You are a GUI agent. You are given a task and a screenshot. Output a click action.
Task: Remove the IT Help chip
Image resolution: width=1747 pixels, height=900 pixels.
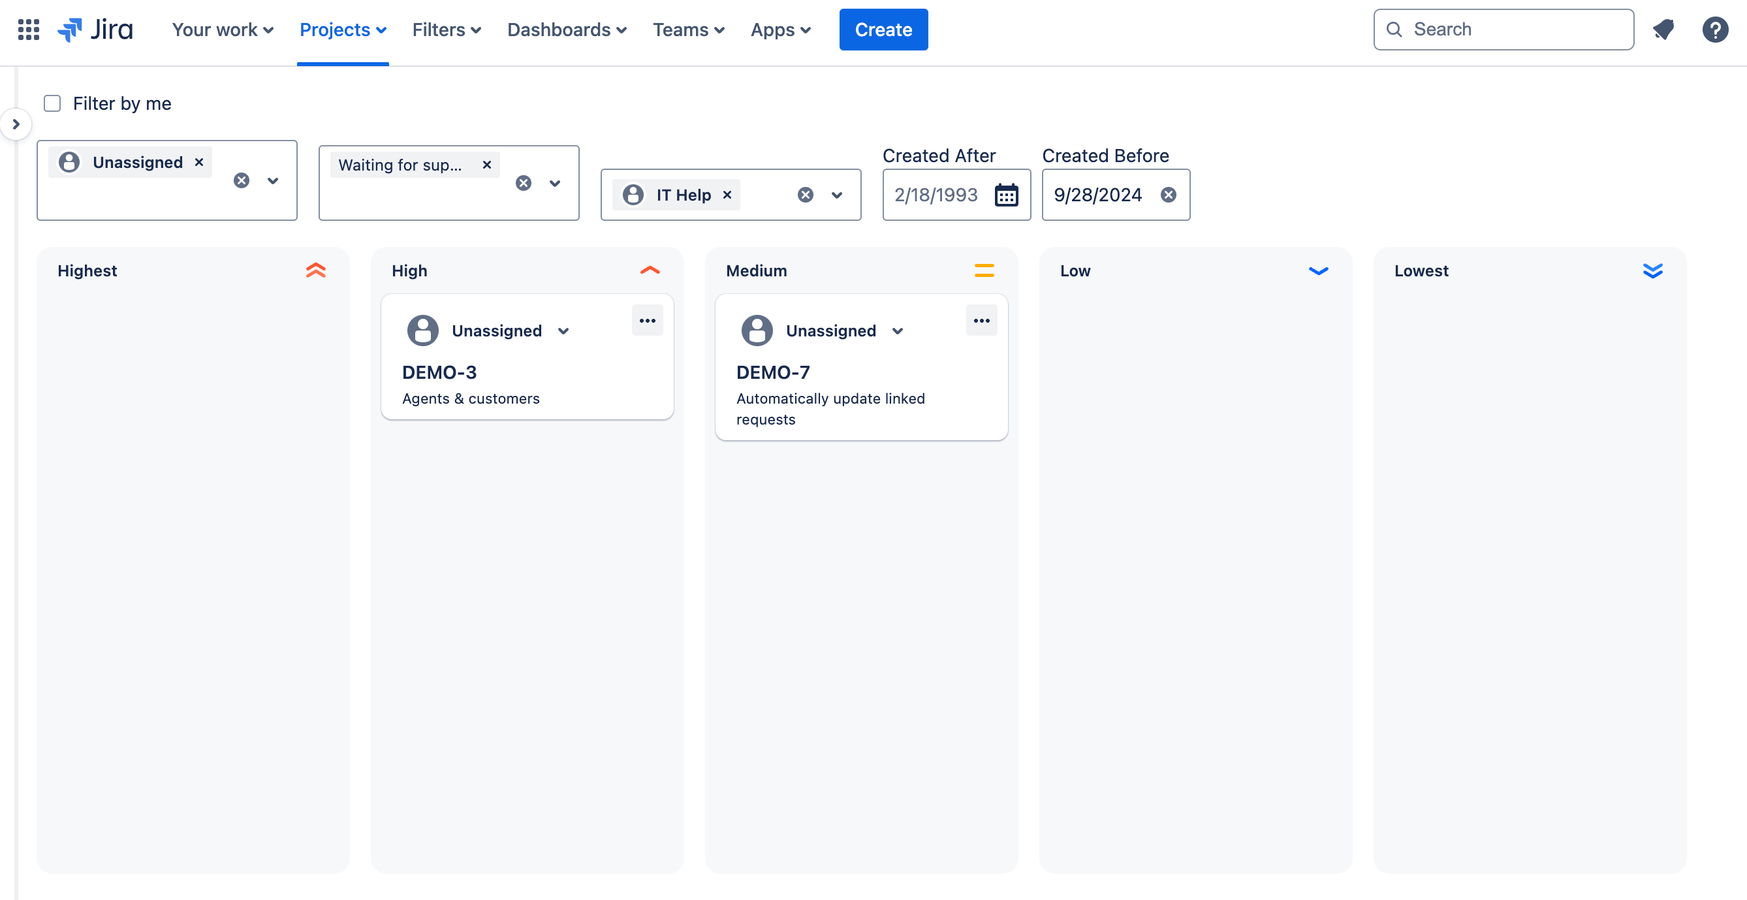pos(727,195)
